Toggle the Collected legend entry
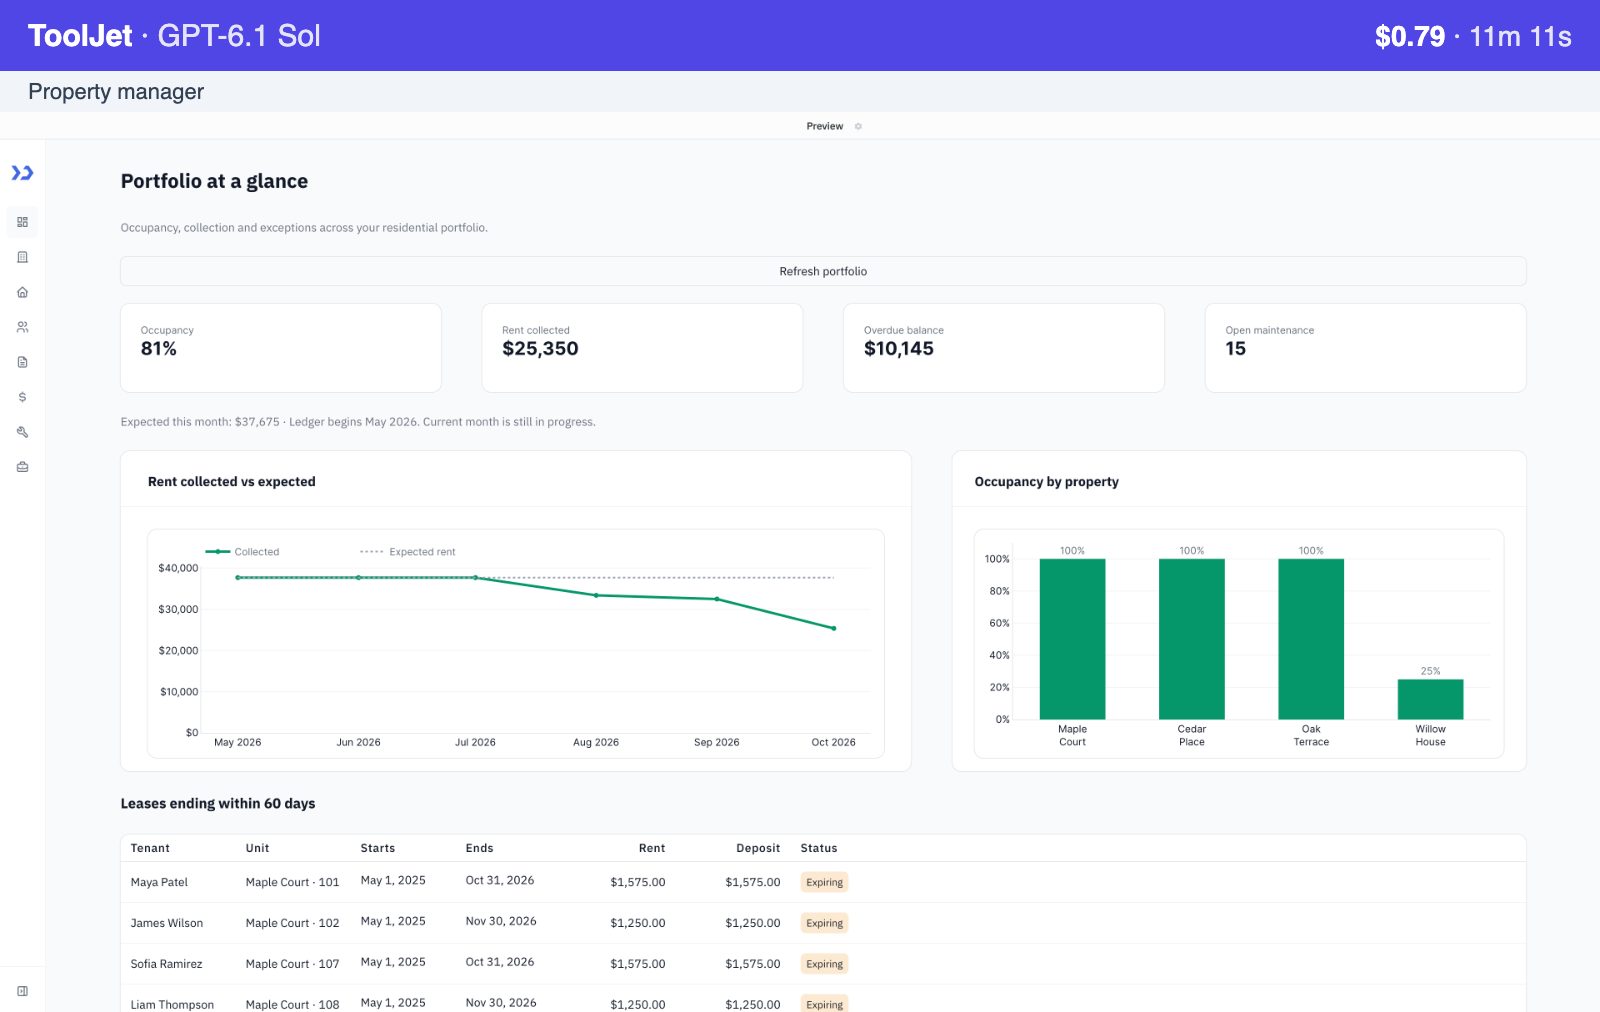 tap(242, 552)
